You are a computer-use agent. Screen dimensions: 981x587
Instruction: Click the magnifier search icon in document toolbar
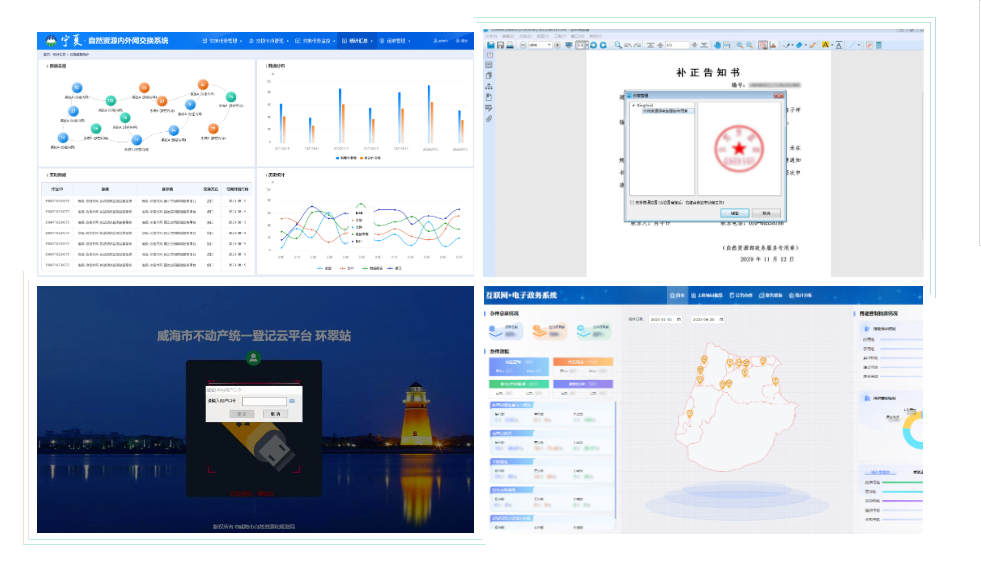pyautogui.click(x=619, y=45)
